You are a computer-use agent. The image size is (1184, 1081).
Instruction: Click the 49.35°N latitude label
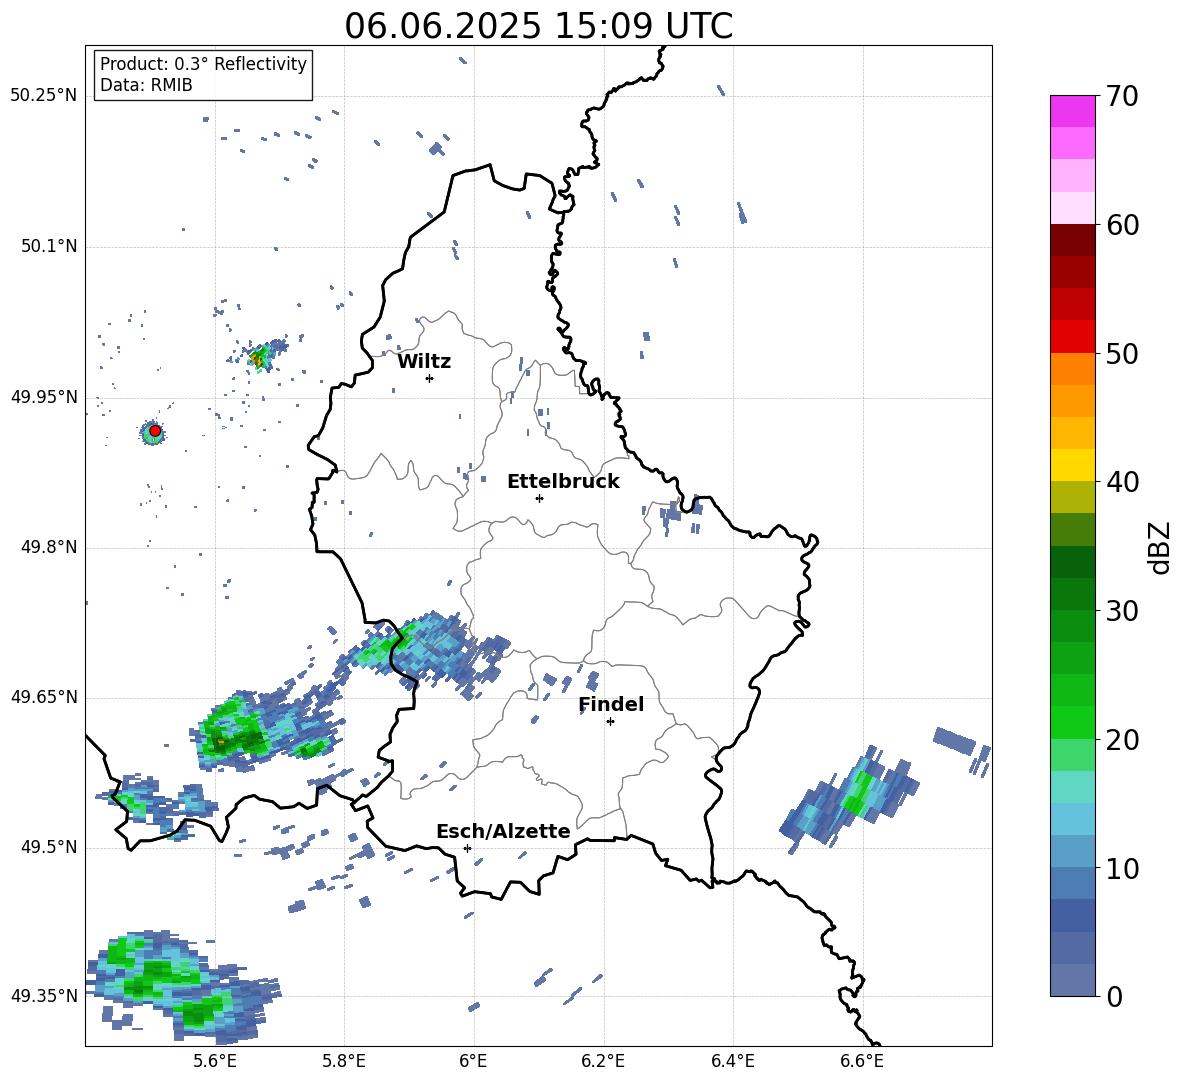tap(44, 996)
